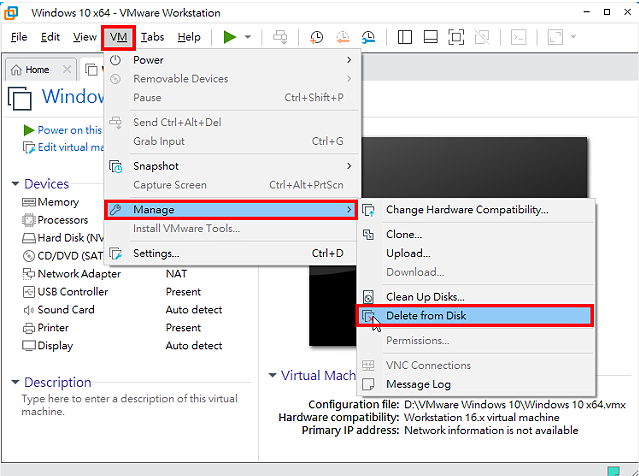Take a snapshot using the toolbar clock icon
The image size is (639, 476).
click(317, 37)
